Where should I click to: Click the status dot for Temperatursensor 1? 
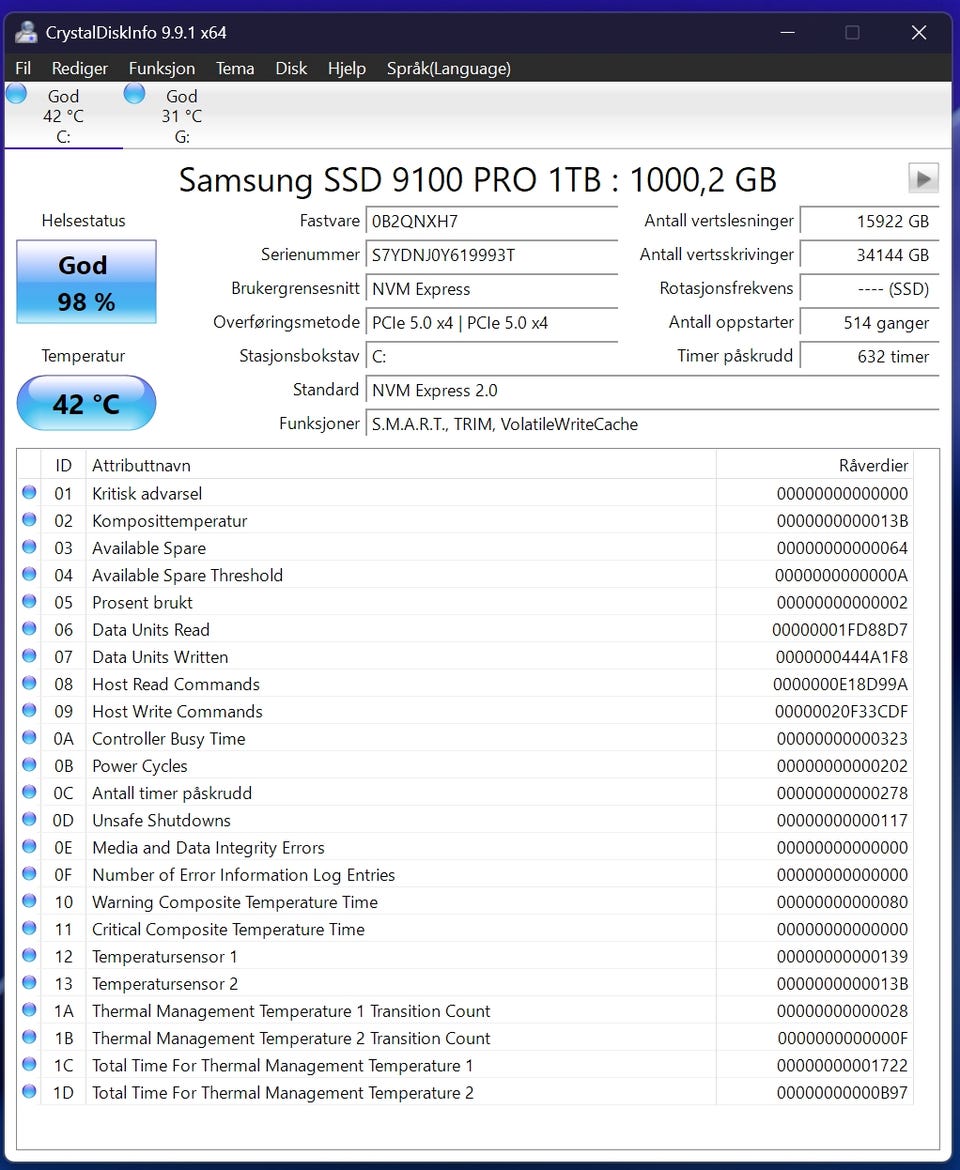pyautogui.click(x=29, y=955)
